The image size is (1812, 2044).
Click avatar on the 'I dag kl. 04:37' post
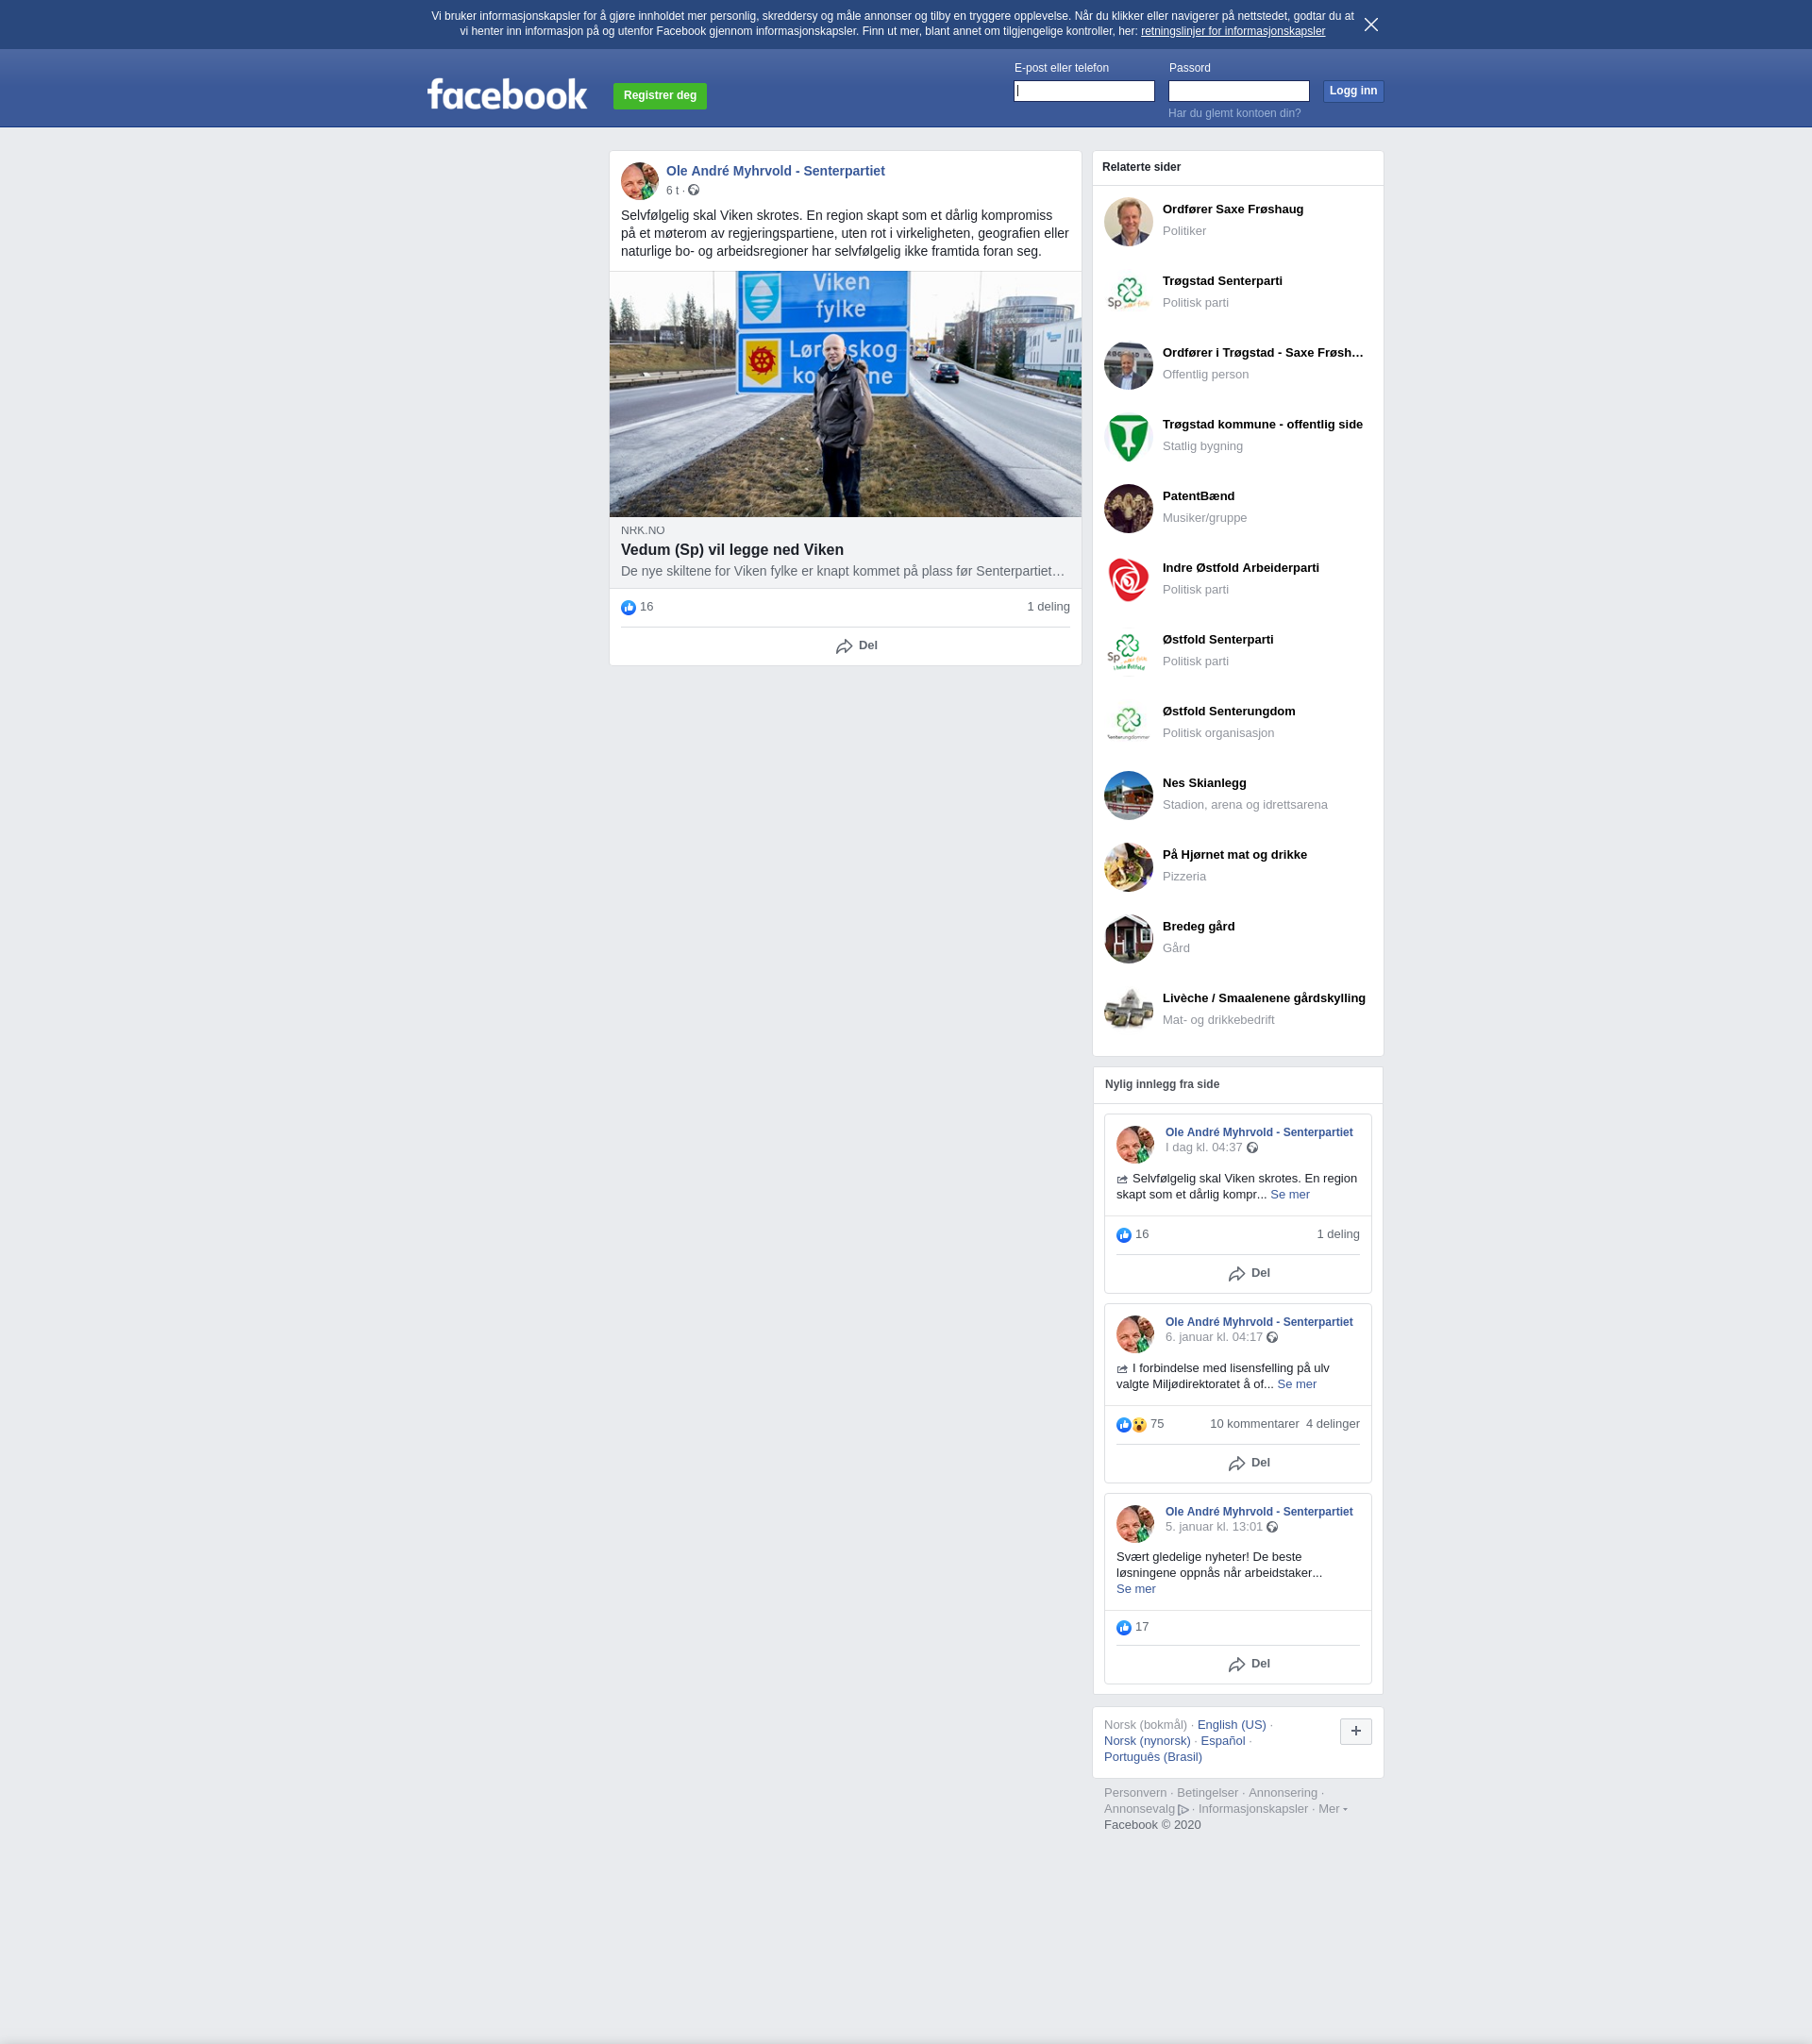[1135, 1144]
